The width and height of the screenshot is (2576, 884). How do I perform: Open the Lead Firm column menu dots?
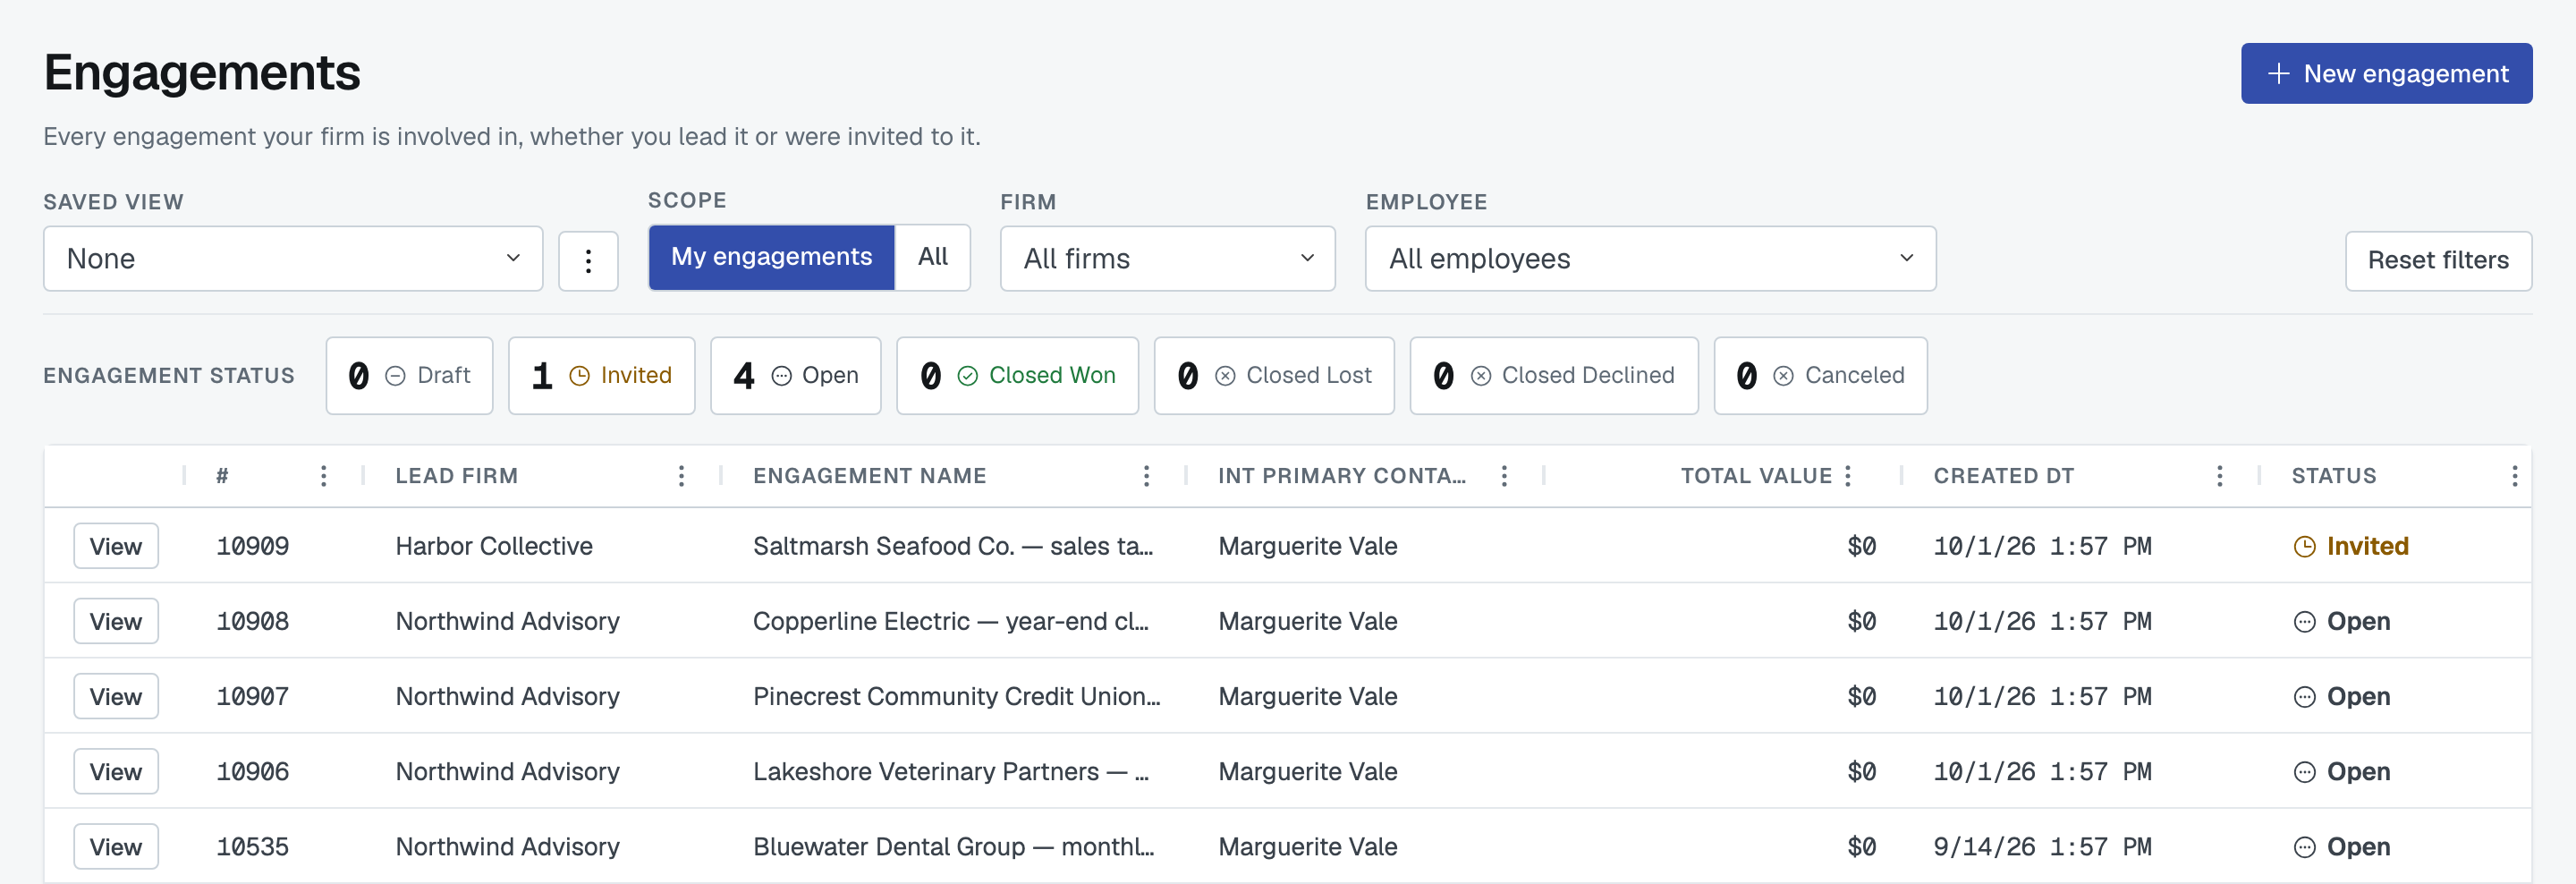(x=681, y=476)
